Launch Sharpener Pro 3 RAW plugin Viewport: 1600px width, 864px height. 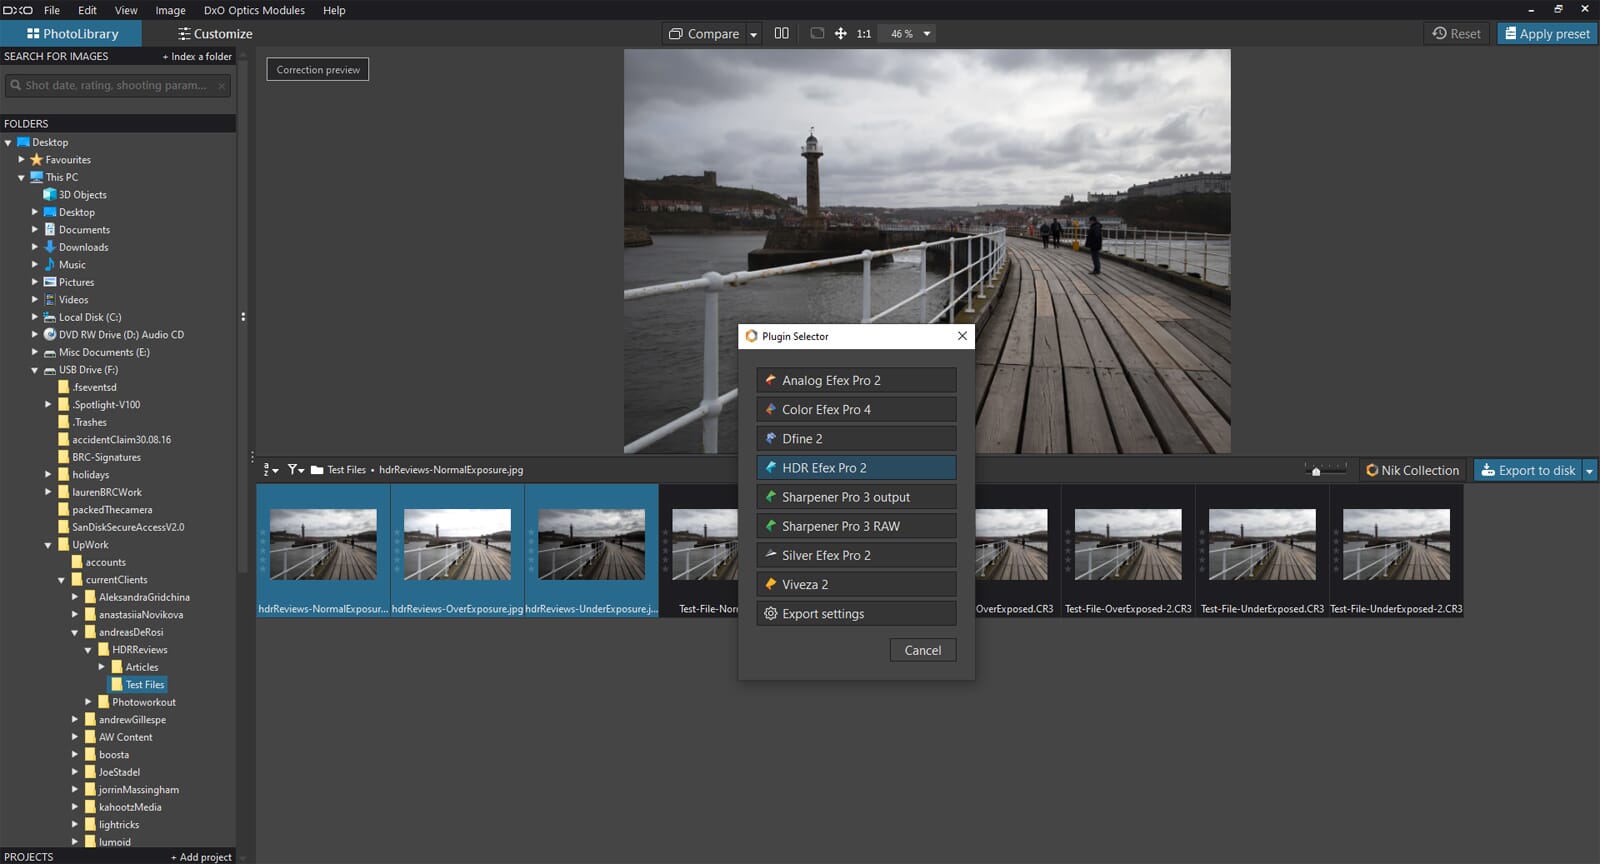[x=856, y=526]
